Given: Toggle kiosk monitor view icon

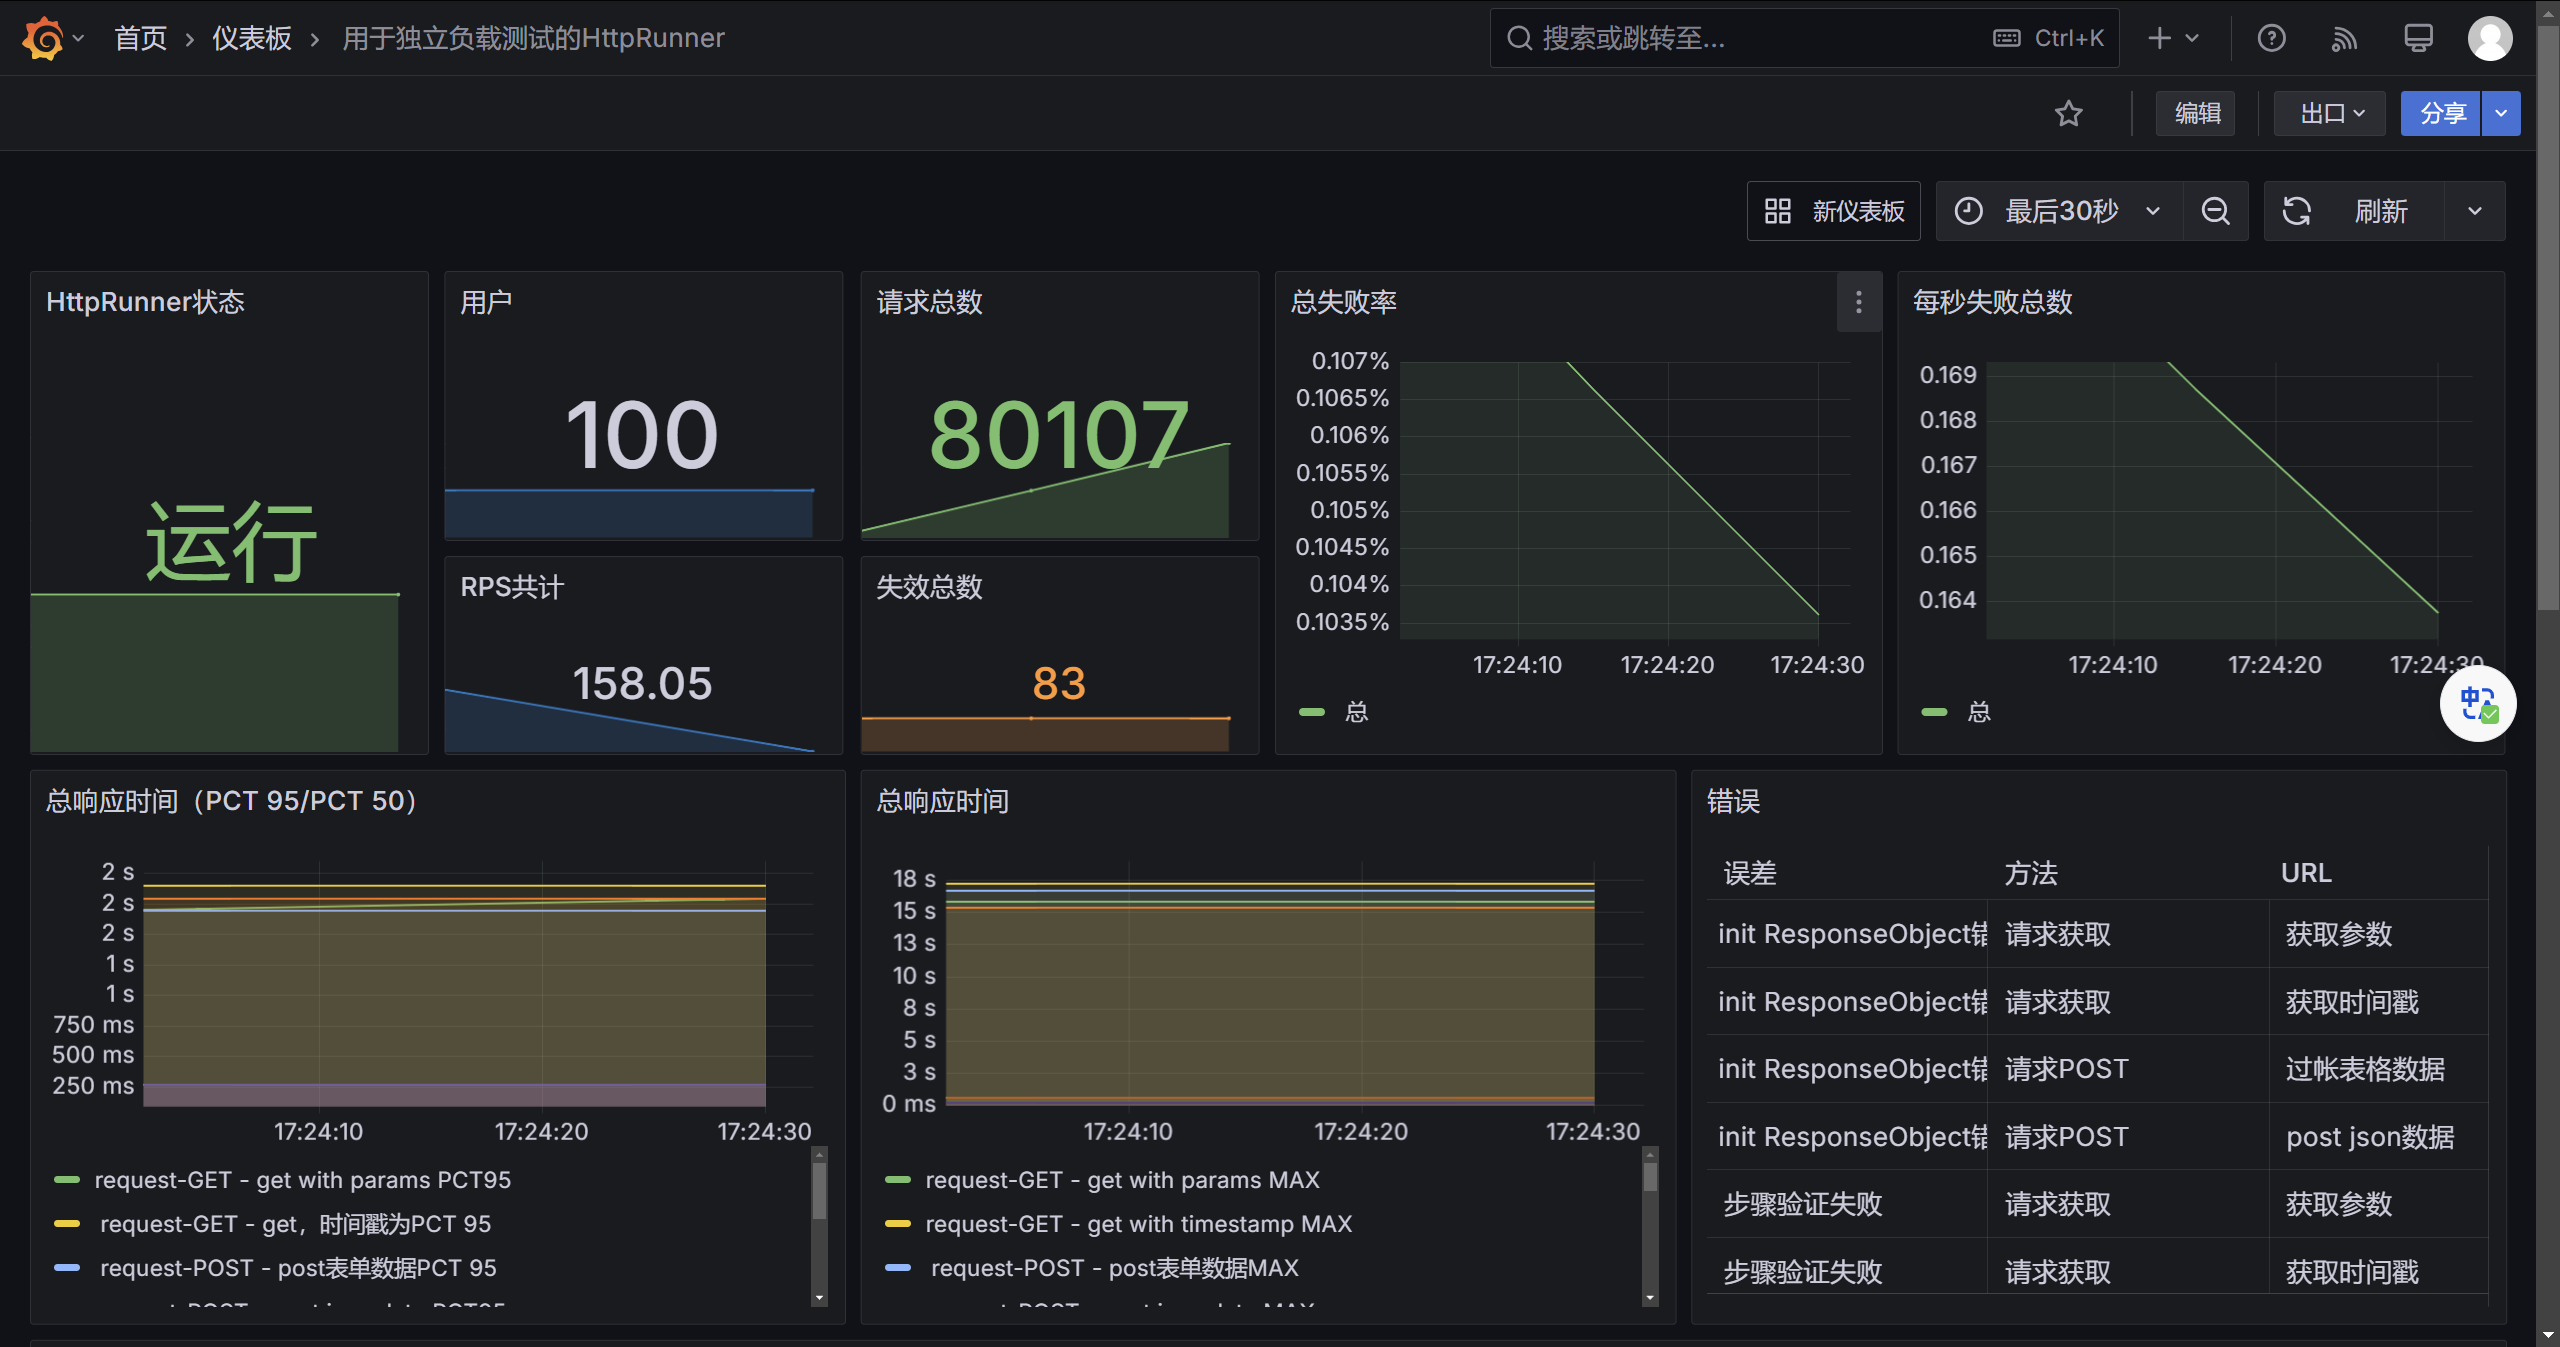Looking at the screenshot, I should 2418,38.
